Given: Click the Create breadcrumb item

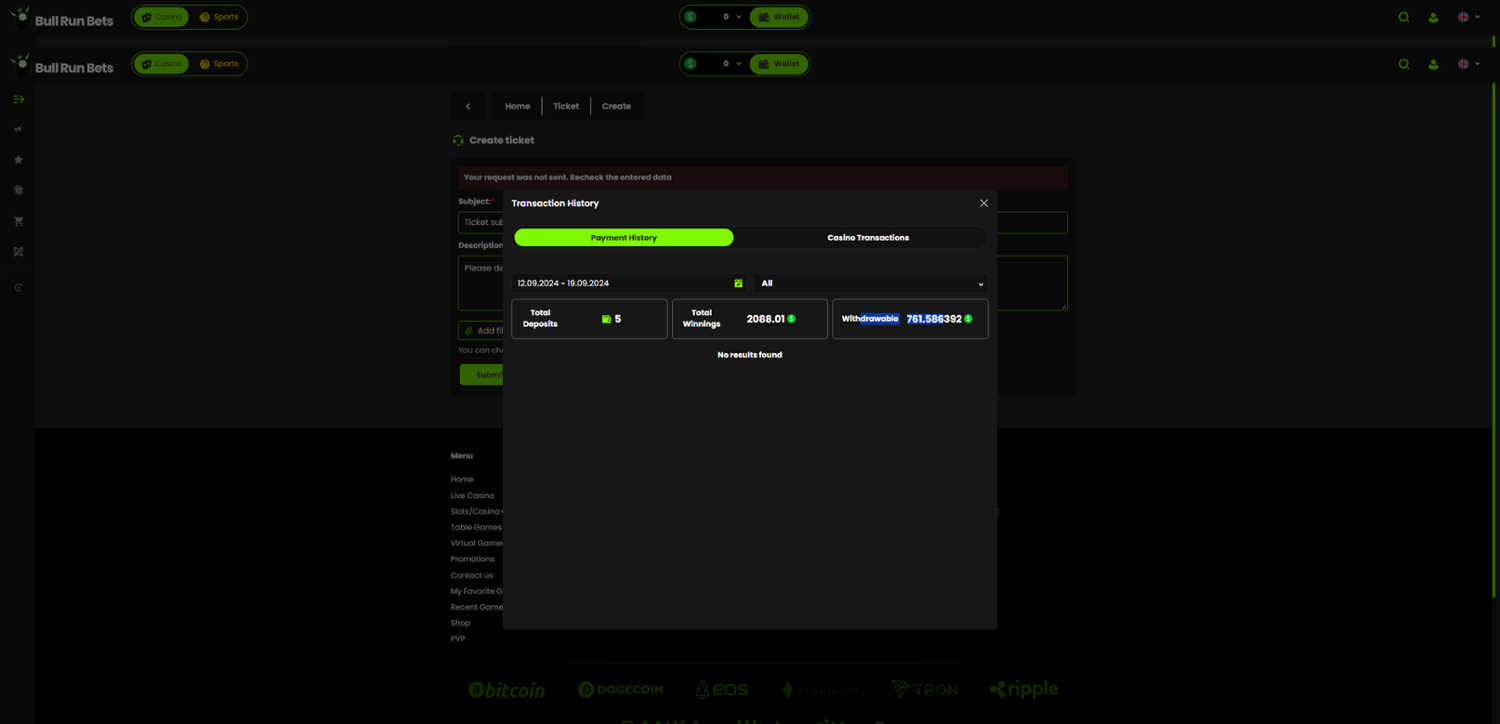Looking at the screenshot, I should 616,106.
